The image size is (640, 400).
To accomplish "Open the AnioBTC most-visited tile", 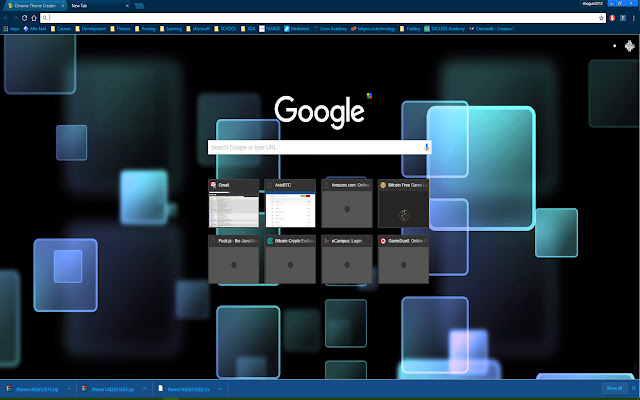I will (290, 203).
